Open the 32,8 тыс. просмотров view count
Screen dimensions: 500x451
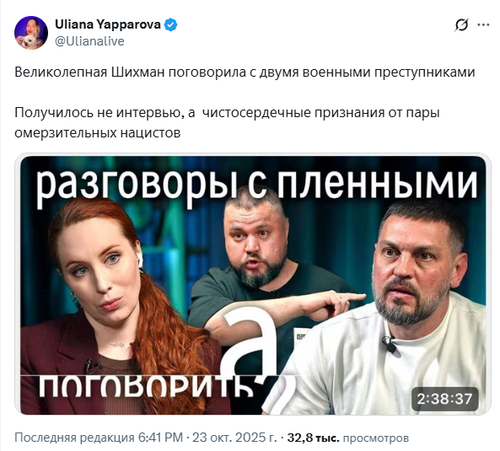click(348, 438)
